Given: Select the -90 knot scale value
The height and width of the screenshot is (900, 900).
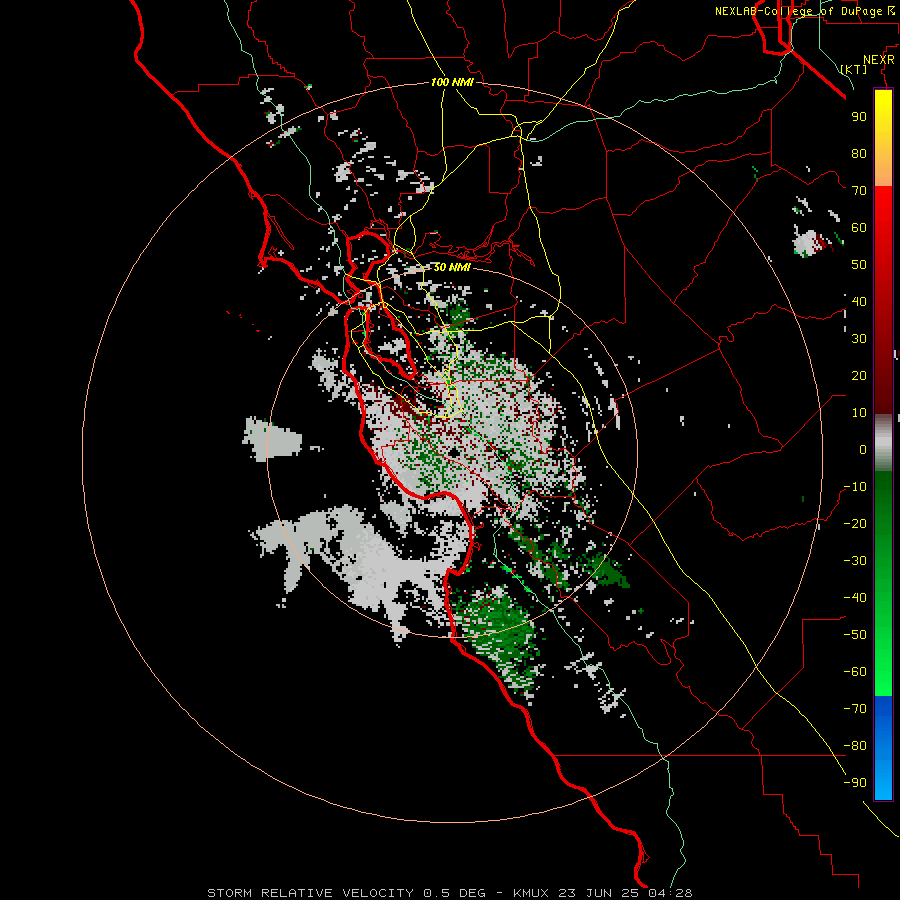Looking at the screenshot, I should pyautogui.click(x=855, y=783).
